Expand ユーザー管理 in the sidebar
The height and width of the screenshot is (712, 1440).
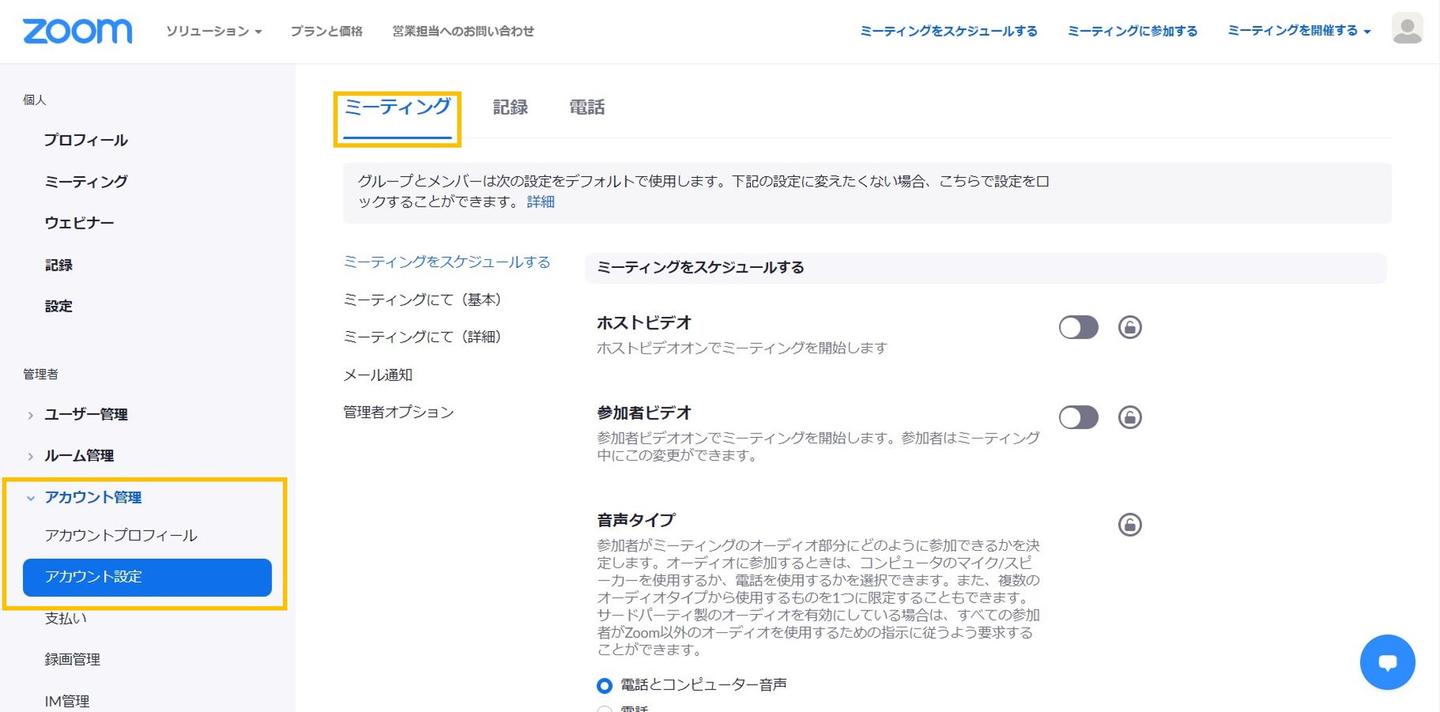click(86, 414)
